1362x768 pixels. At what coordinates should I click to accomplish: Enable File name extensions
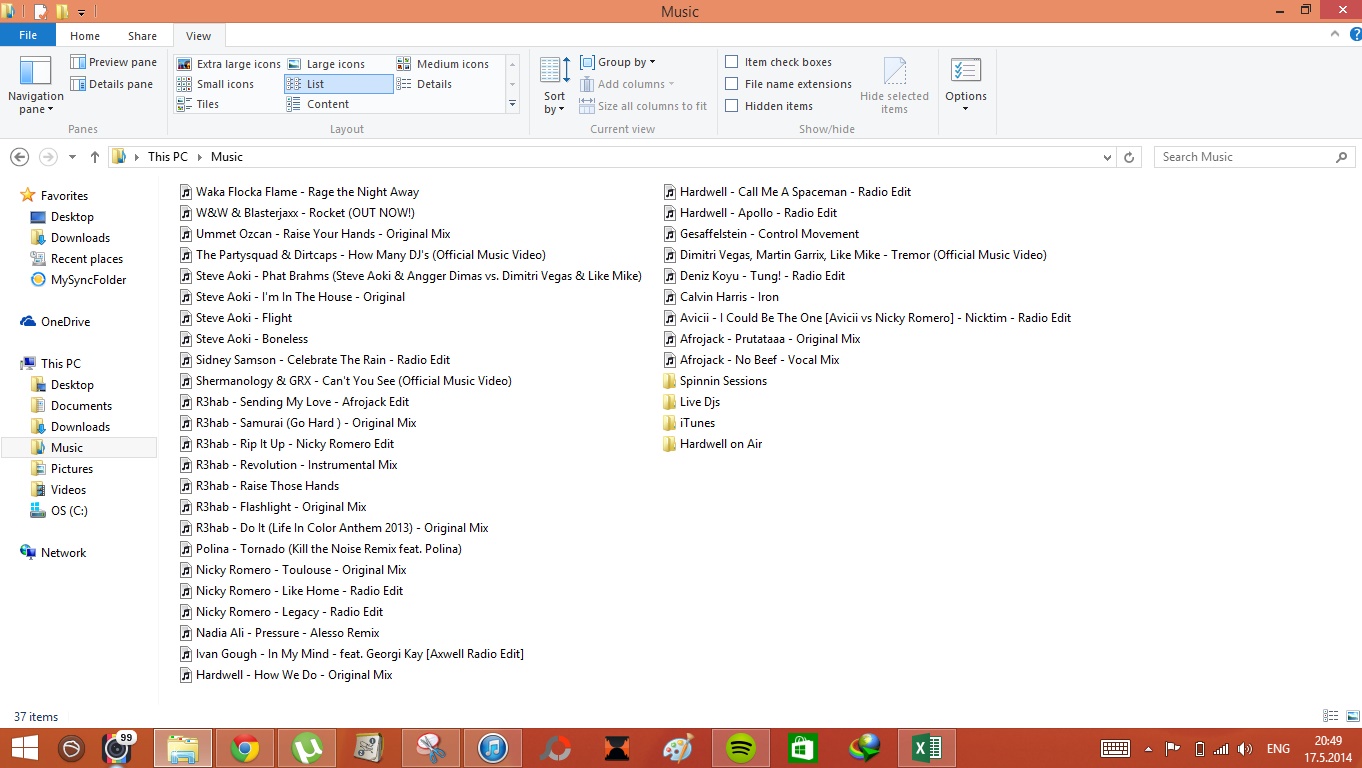point(731,84)
